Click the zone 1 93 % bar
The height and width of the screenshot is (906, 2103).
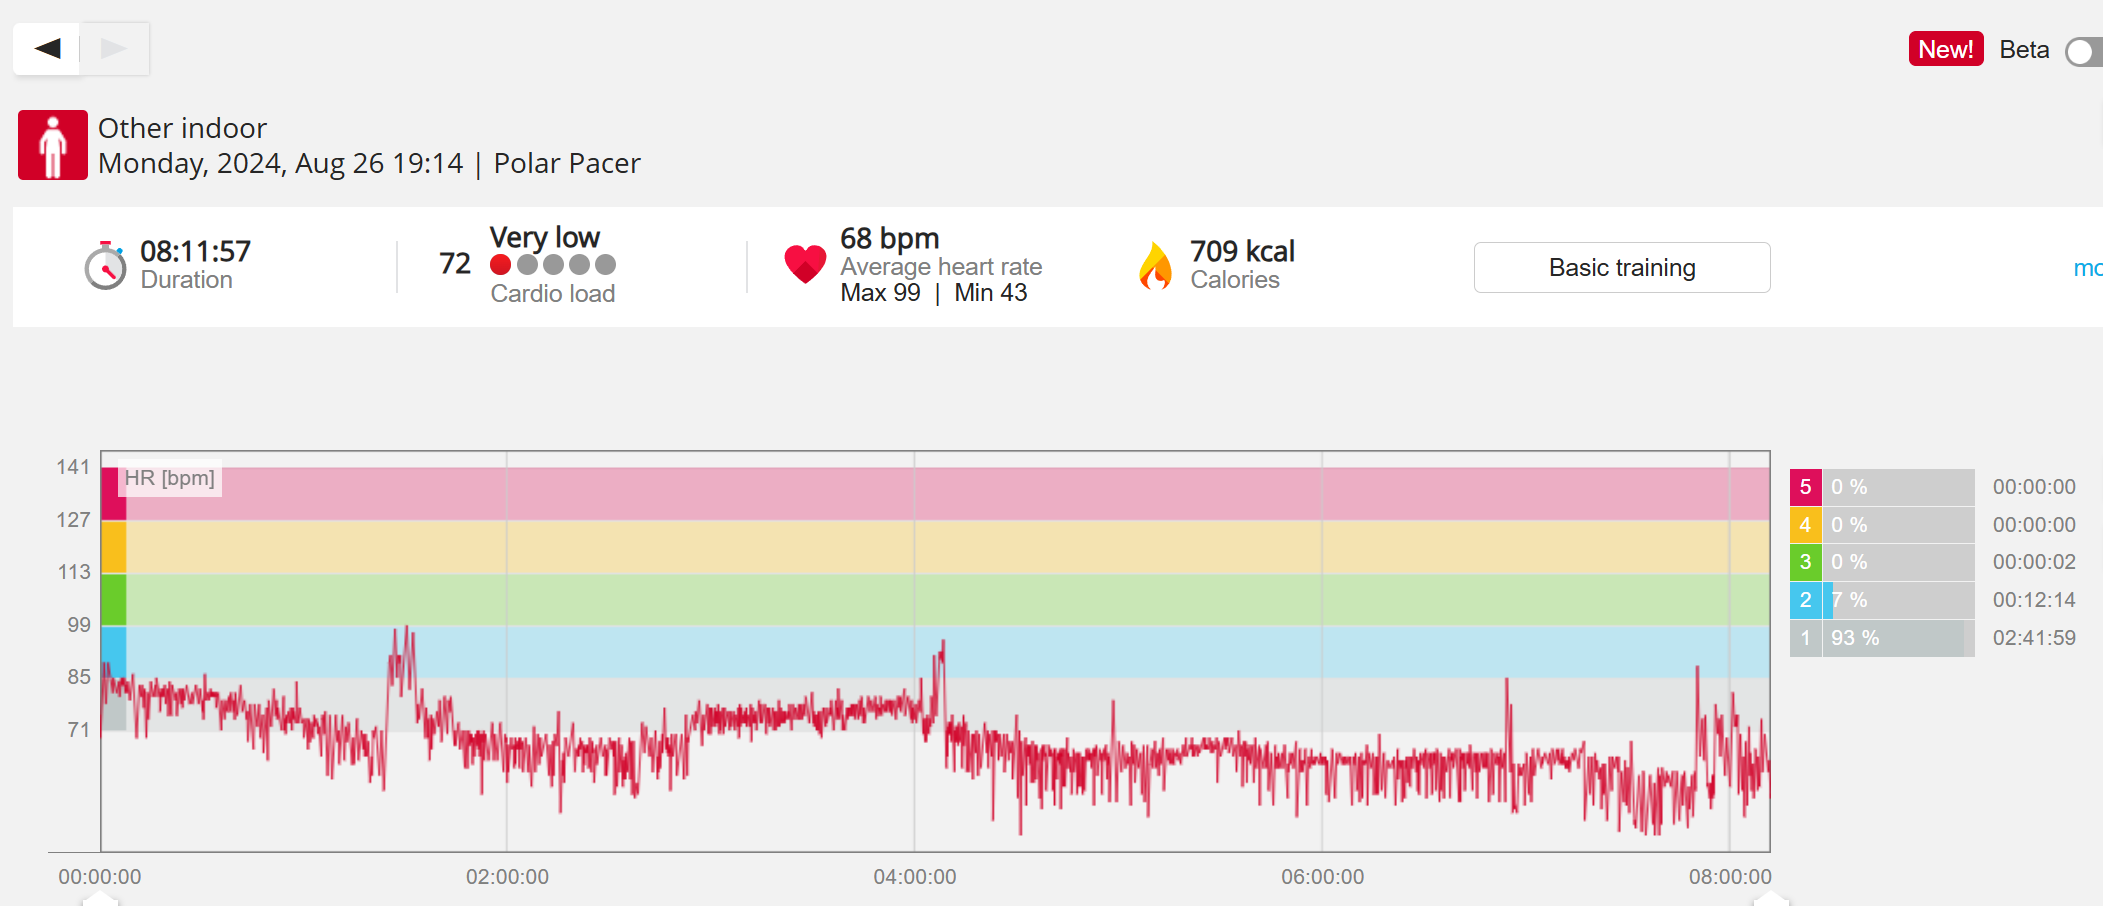click(1895, 638)
